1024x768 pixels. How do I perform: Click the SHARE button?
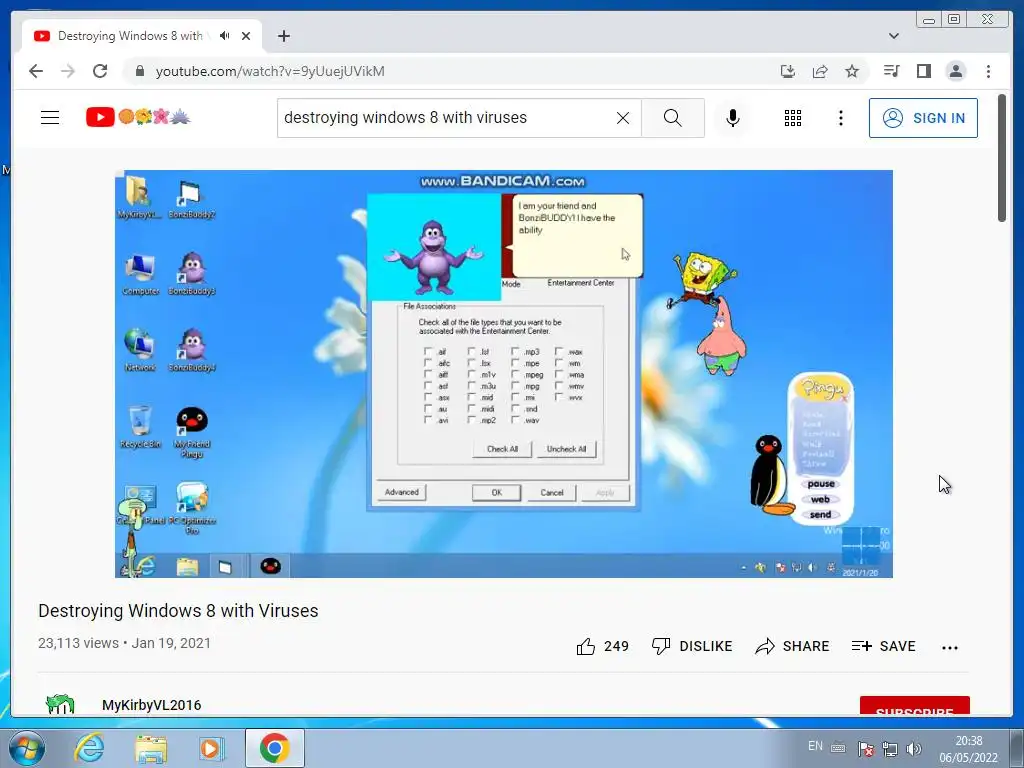(792, 647)
